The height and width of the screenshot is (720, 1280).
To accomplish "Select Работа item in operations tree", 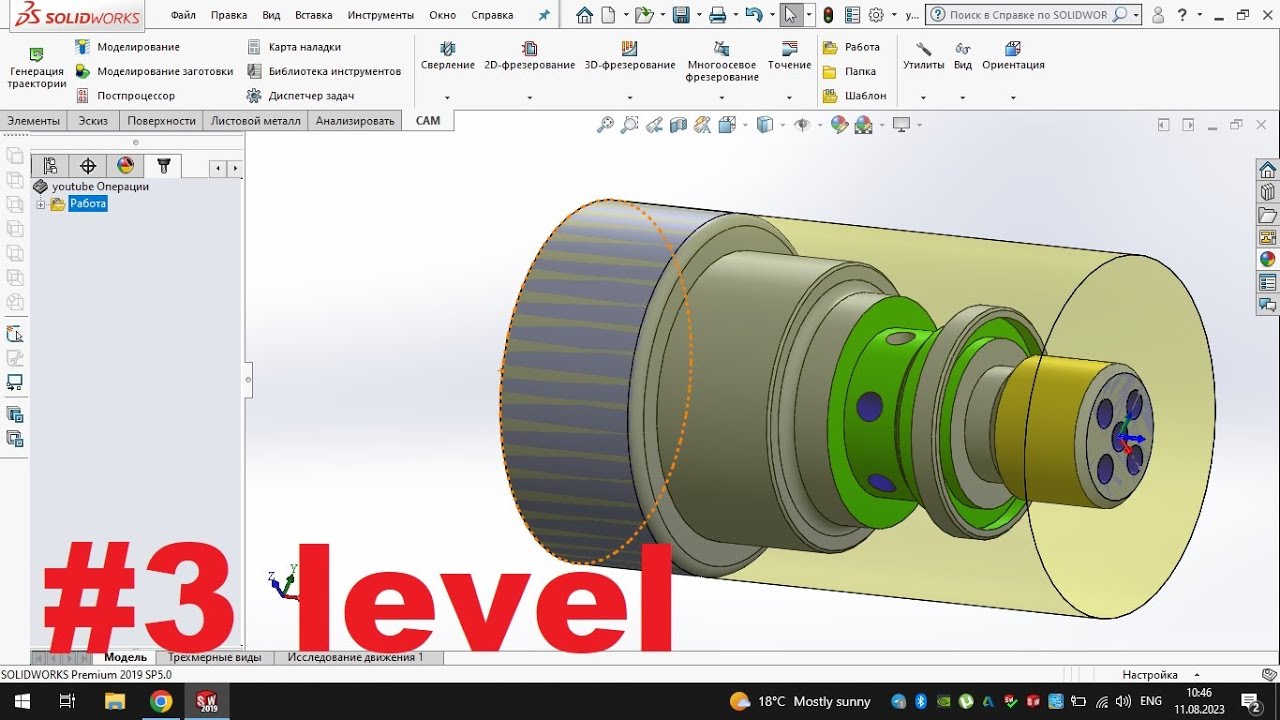I will (x=88, y=204).
